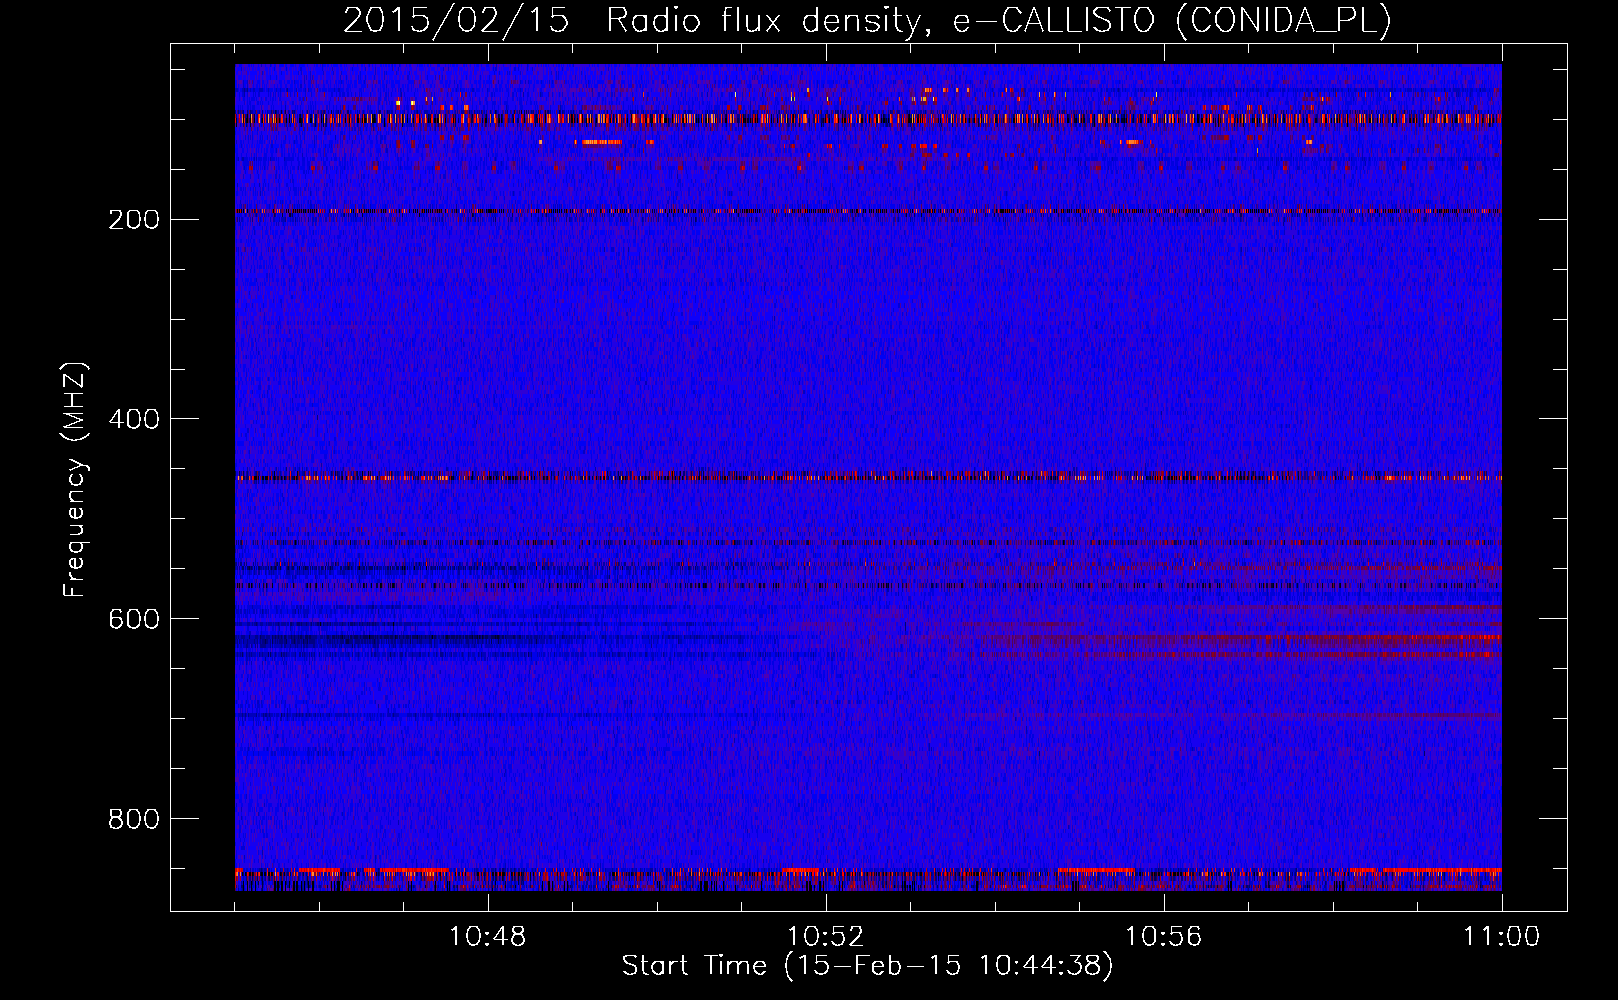Click the "600" frequency tick label

tap(134, 620)
